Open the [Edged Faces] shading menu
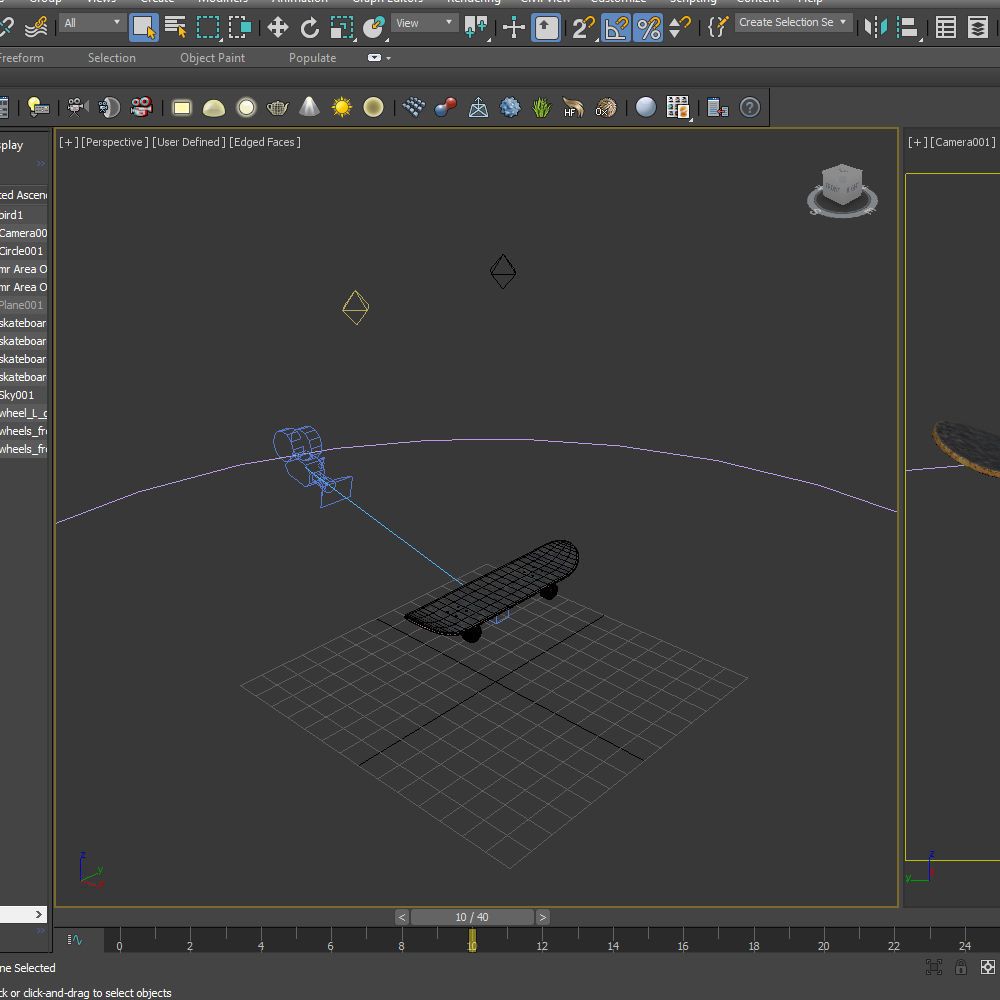 [265, 142]
